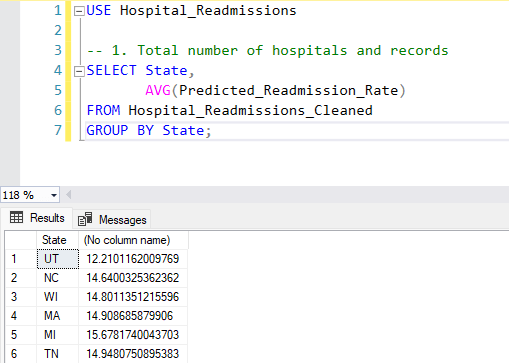Image resolution: width=509 pixels, height=363 pixels.
Task: Select row header 4 in results grid
Action: tap(21, 316)
